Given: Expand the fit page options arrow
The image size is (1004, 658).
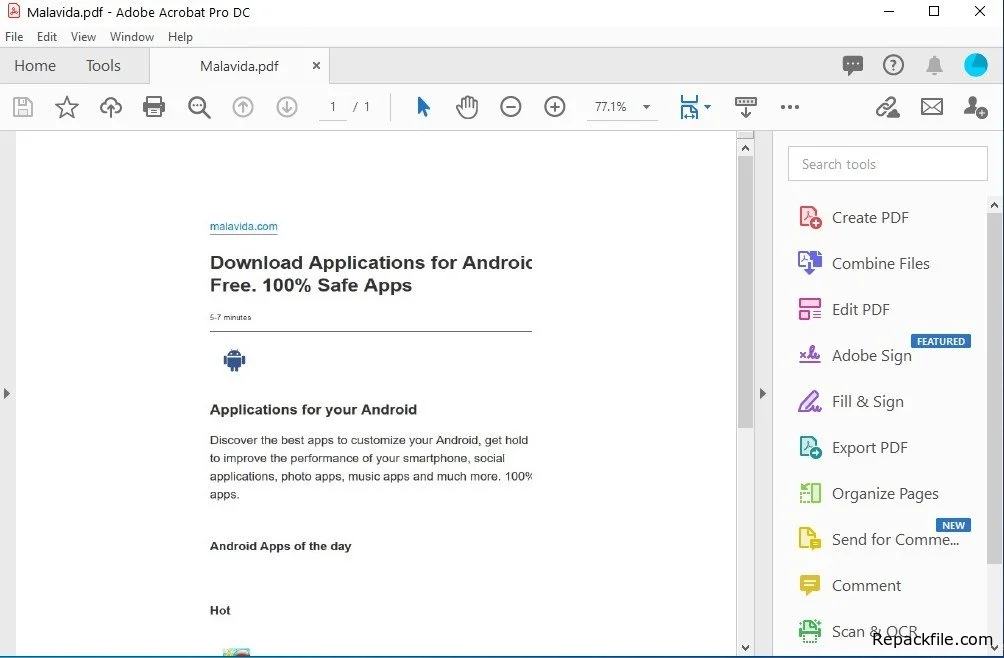Looking at the screenshot, I should click(x=708, y=107).
